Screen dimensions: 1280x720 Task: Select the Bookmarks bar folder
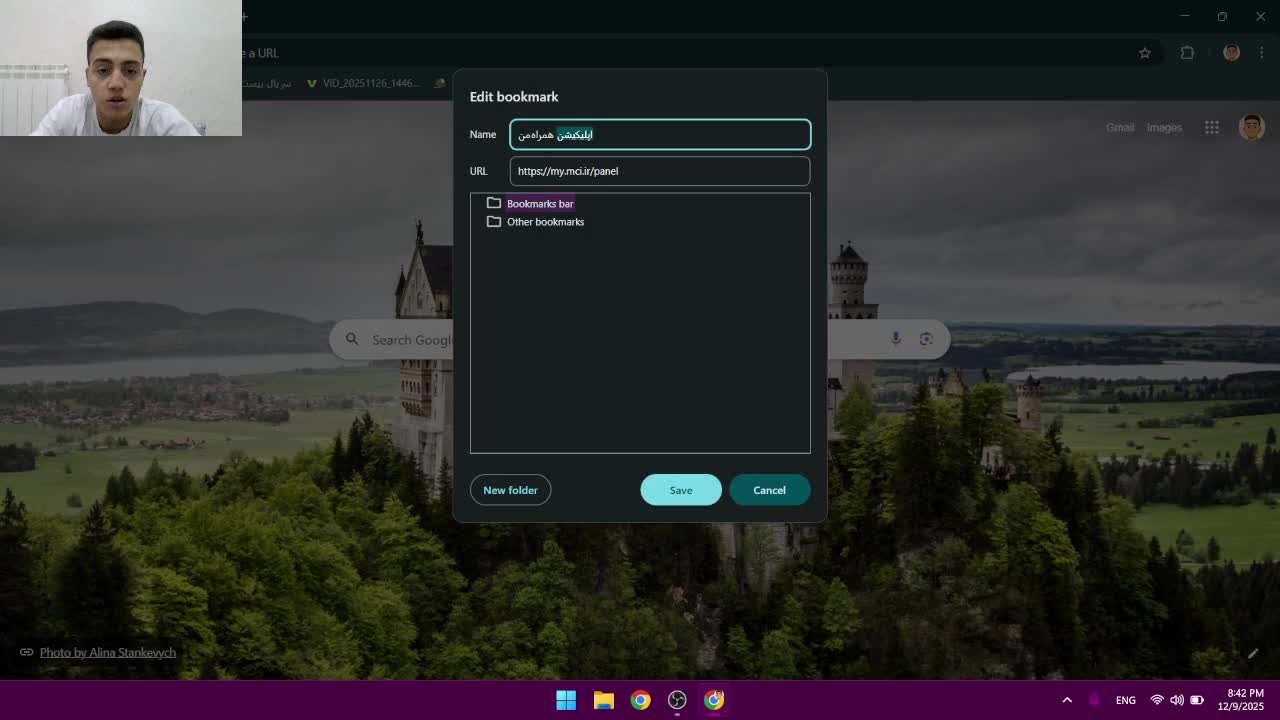click(x=539, y=204)
